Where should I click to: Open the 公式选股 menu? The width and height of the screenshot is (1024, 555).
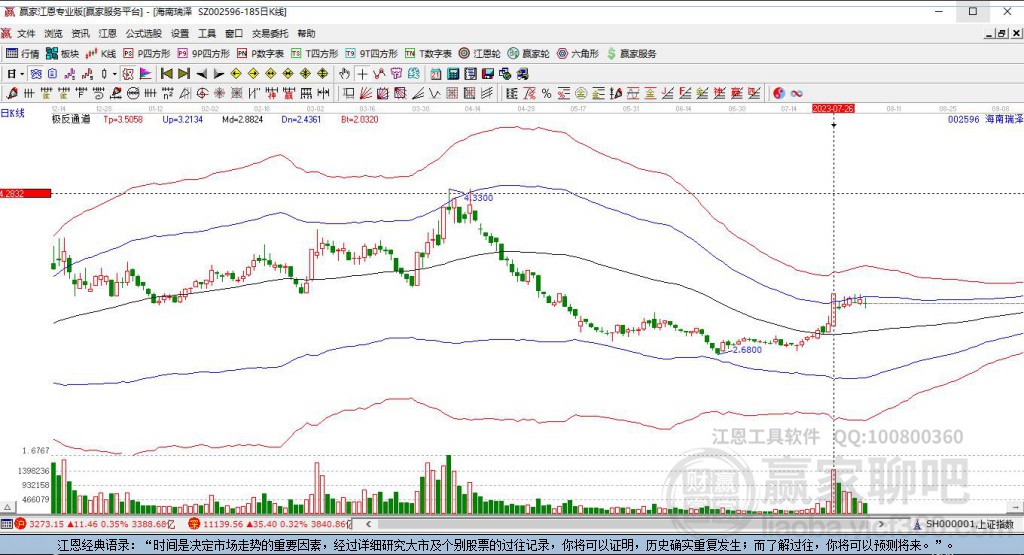(144, 33)
